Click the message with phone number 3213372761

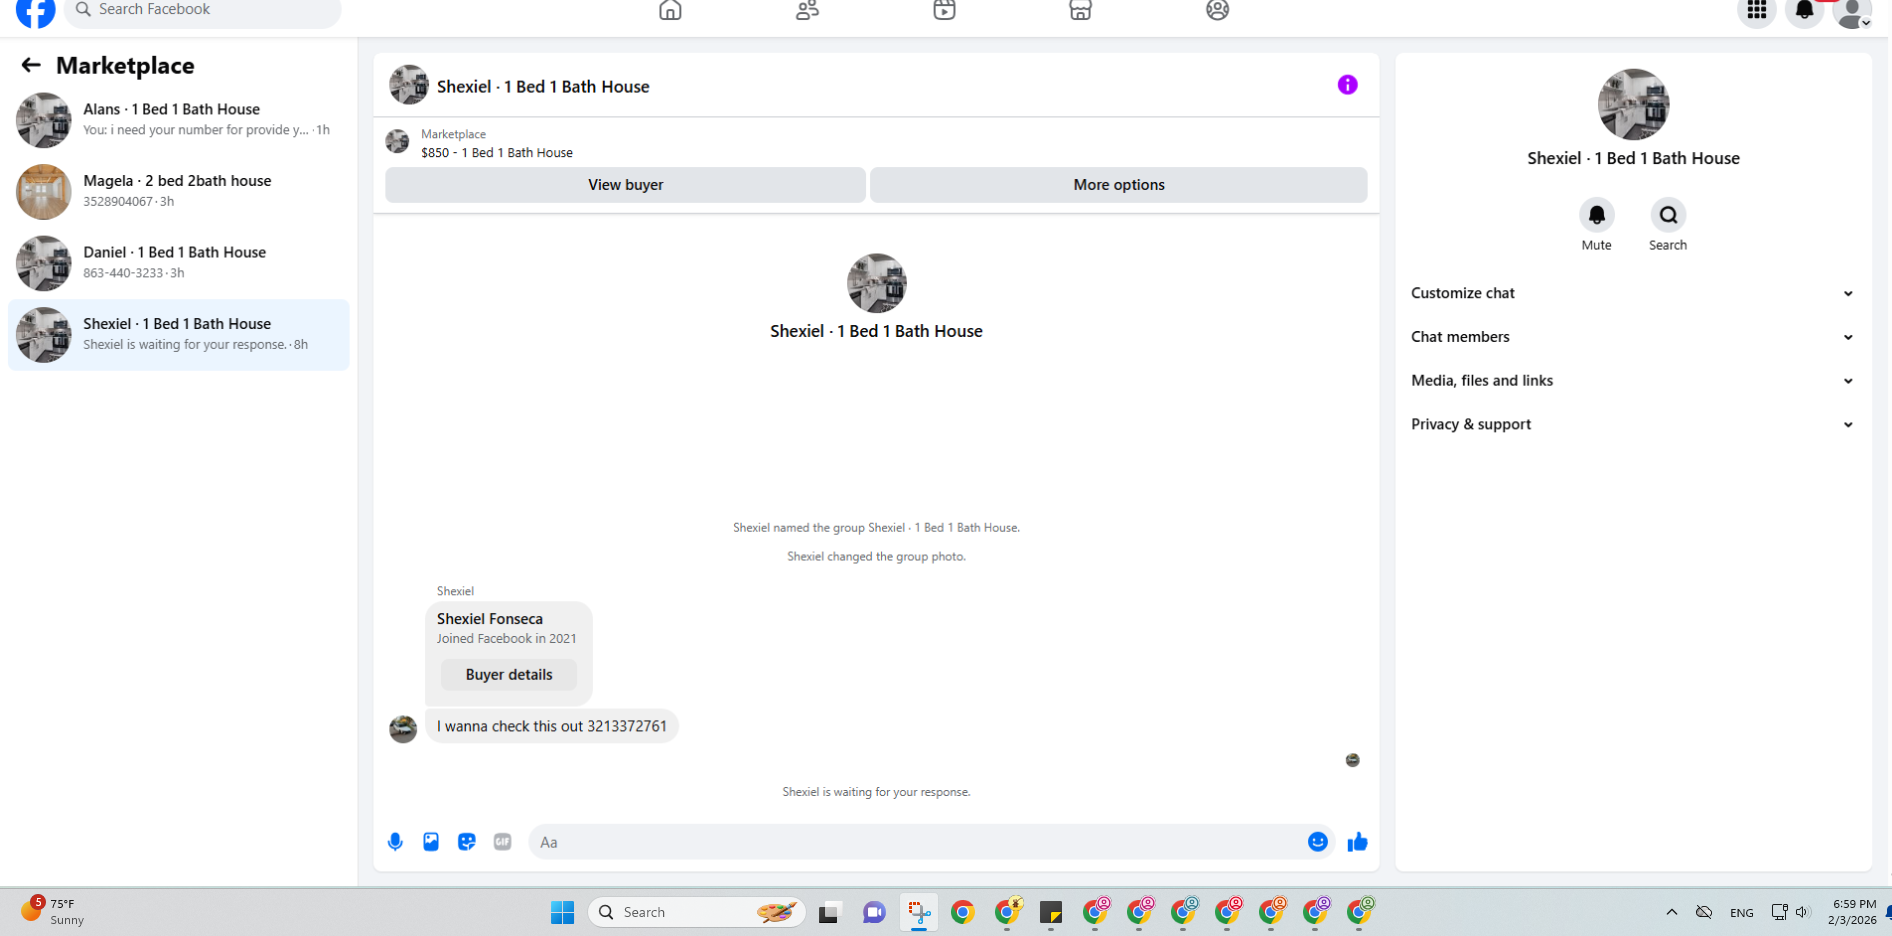552,726
